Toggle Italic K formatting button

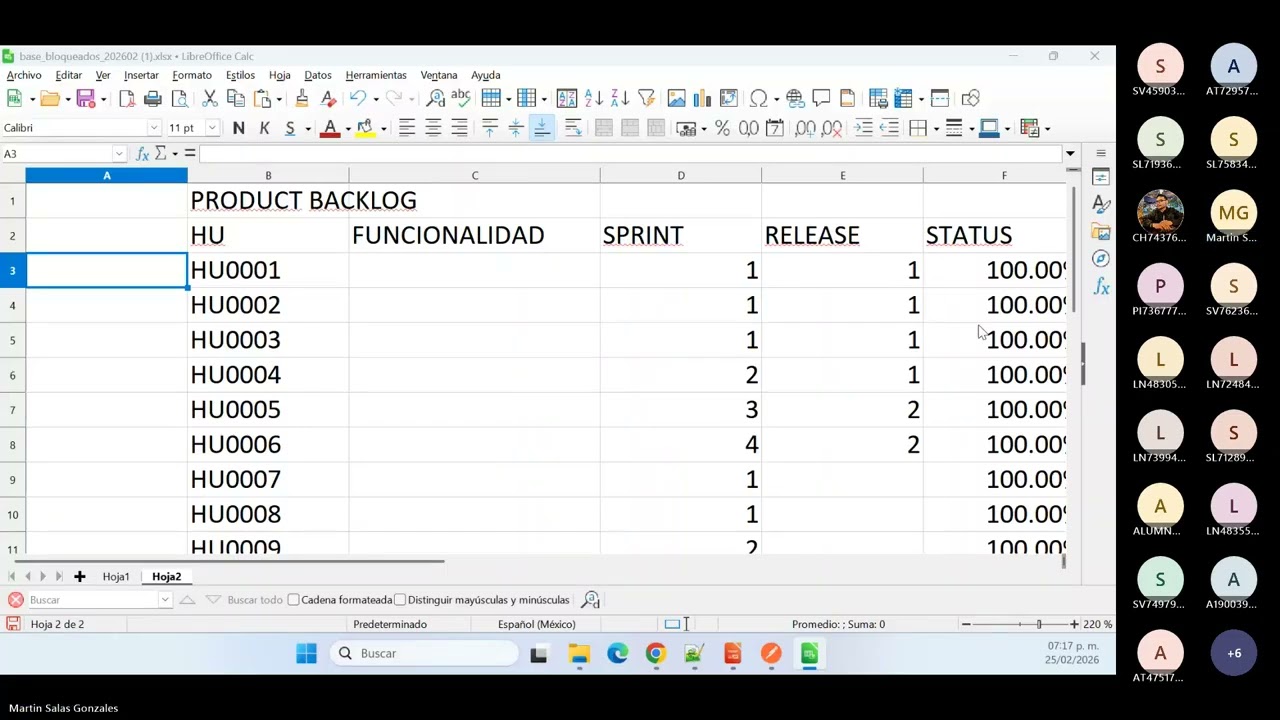coord(264,128)
